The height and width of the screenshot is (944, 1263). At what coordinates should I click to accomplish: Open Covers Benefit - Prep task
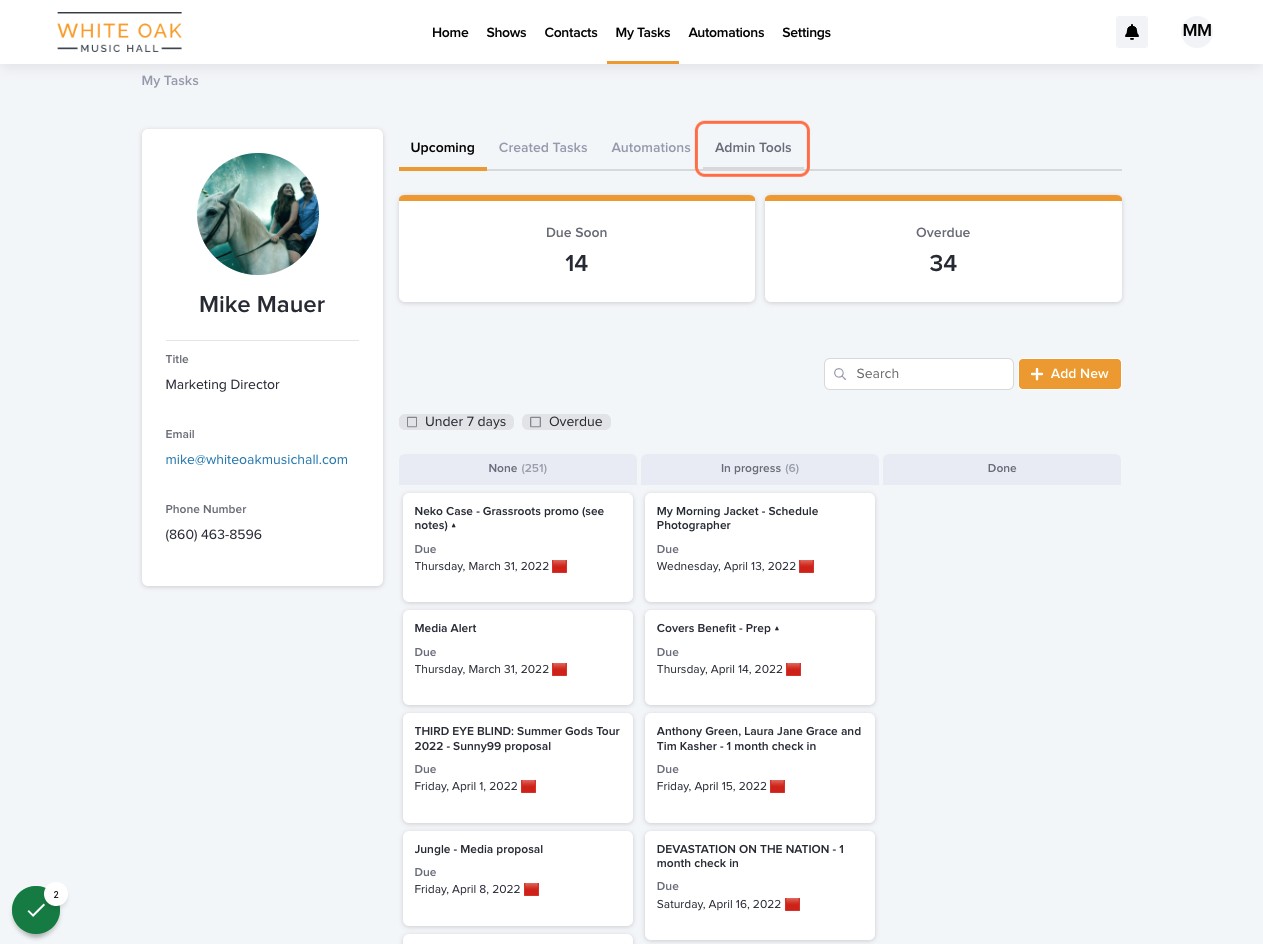pyautogui.click(x=760, y=657)
